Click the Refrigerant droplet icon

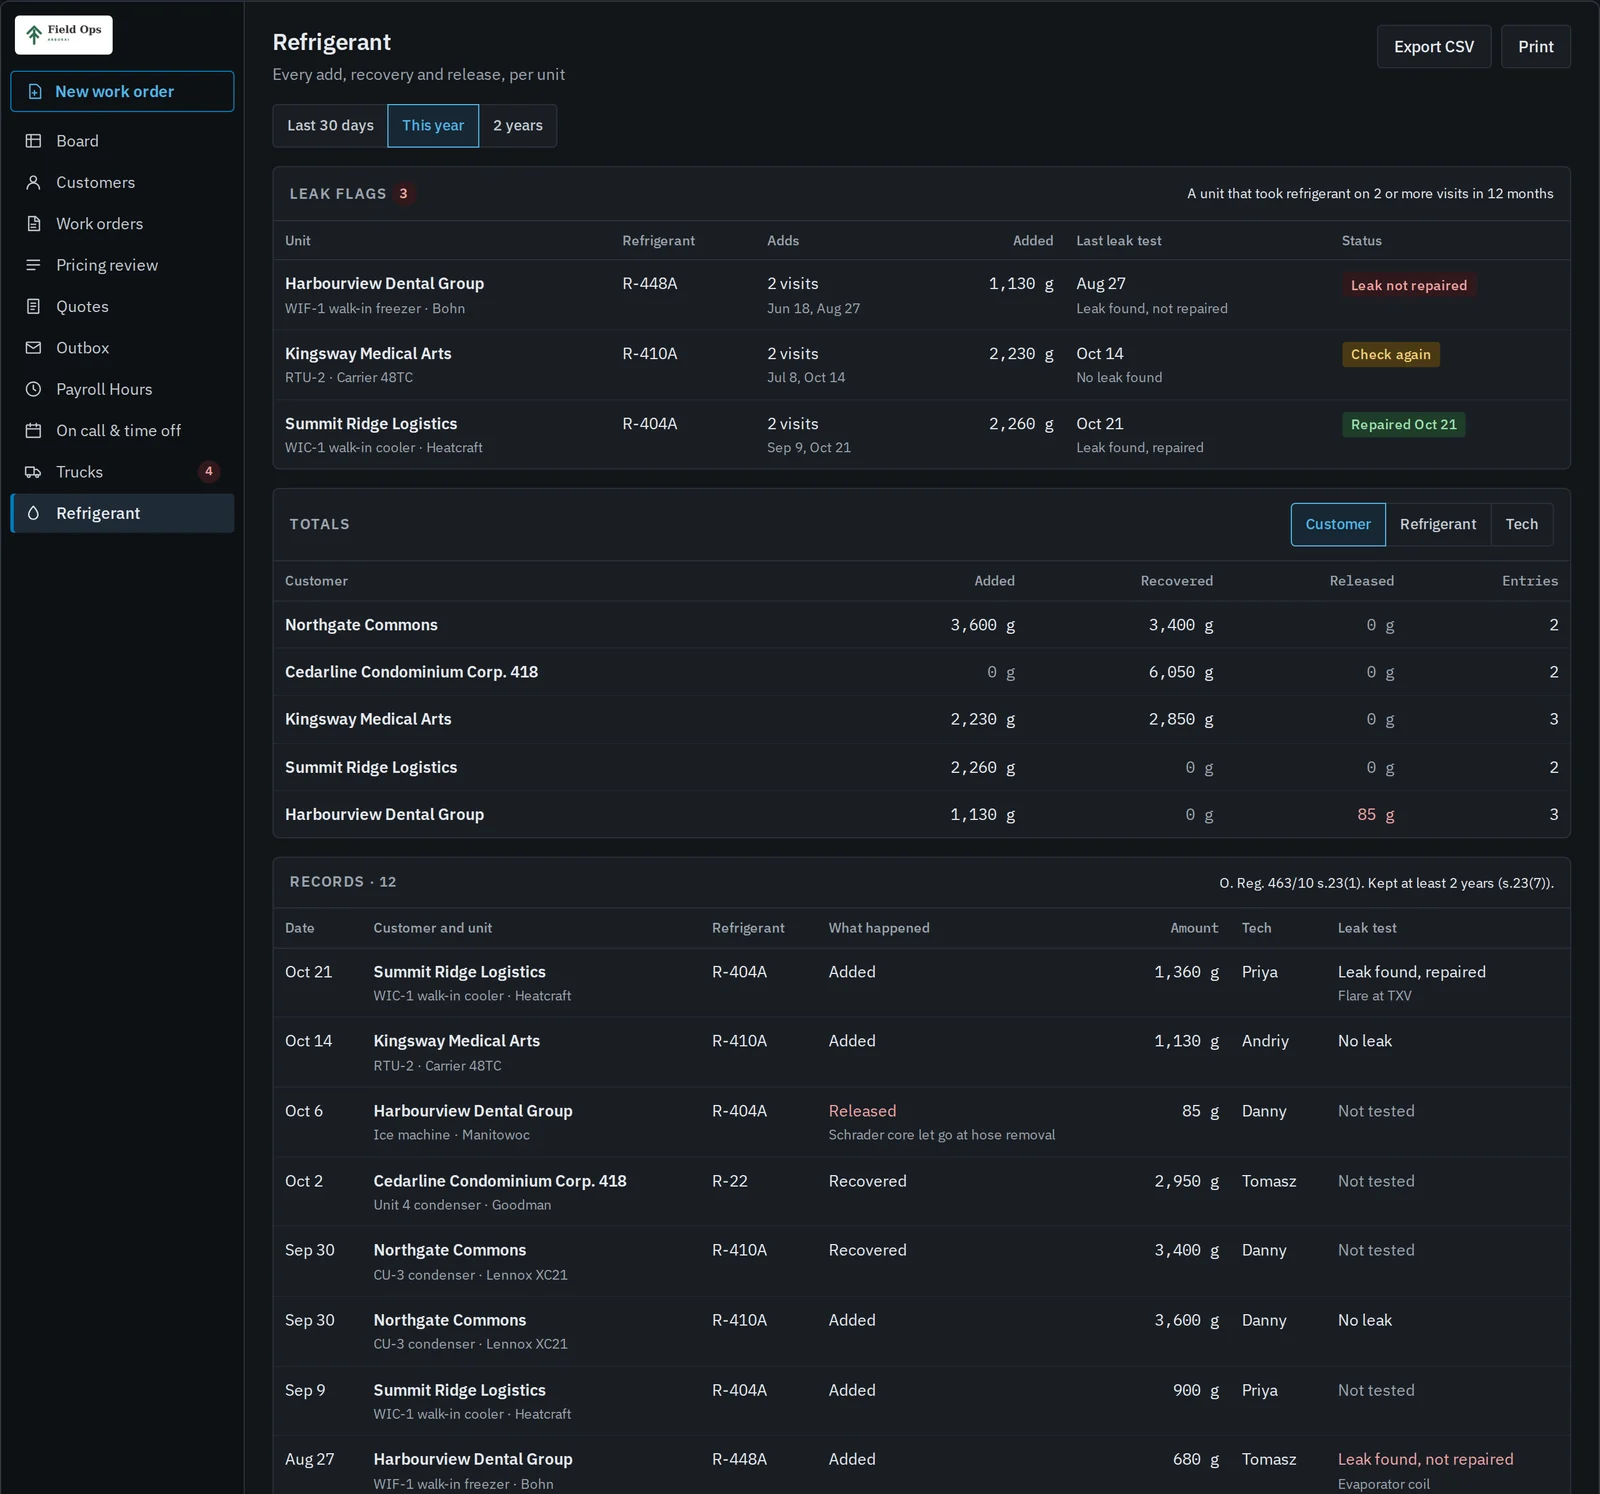click(x=33, y=513)
